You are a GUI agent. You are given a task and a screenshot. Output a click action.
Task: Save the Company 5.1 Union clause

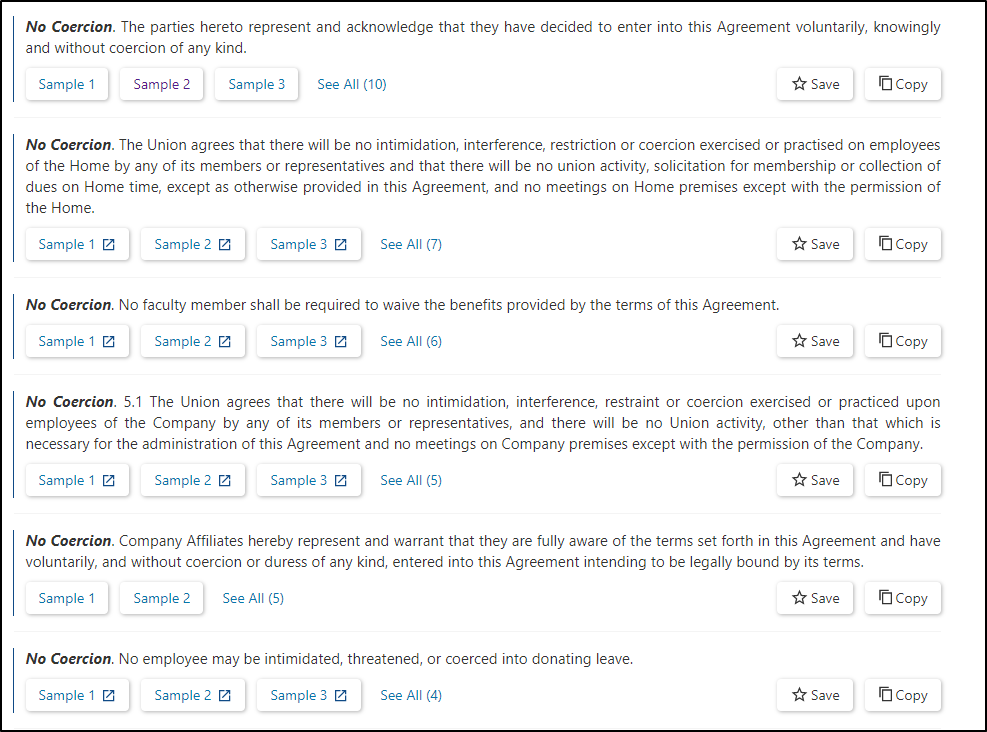815,480
